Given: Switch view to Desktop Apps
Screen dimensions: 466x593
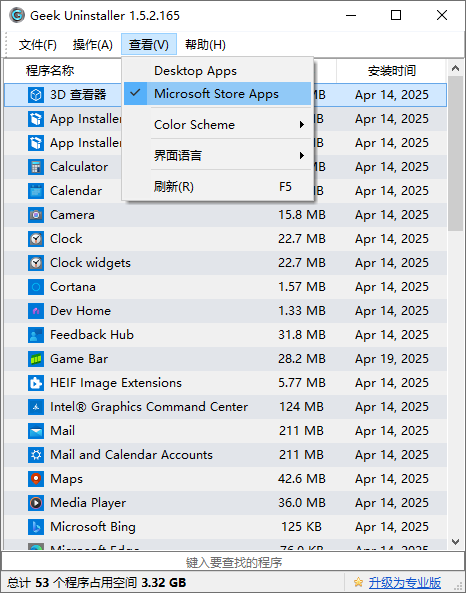Looking at the screenshot, I should point(217,71).
